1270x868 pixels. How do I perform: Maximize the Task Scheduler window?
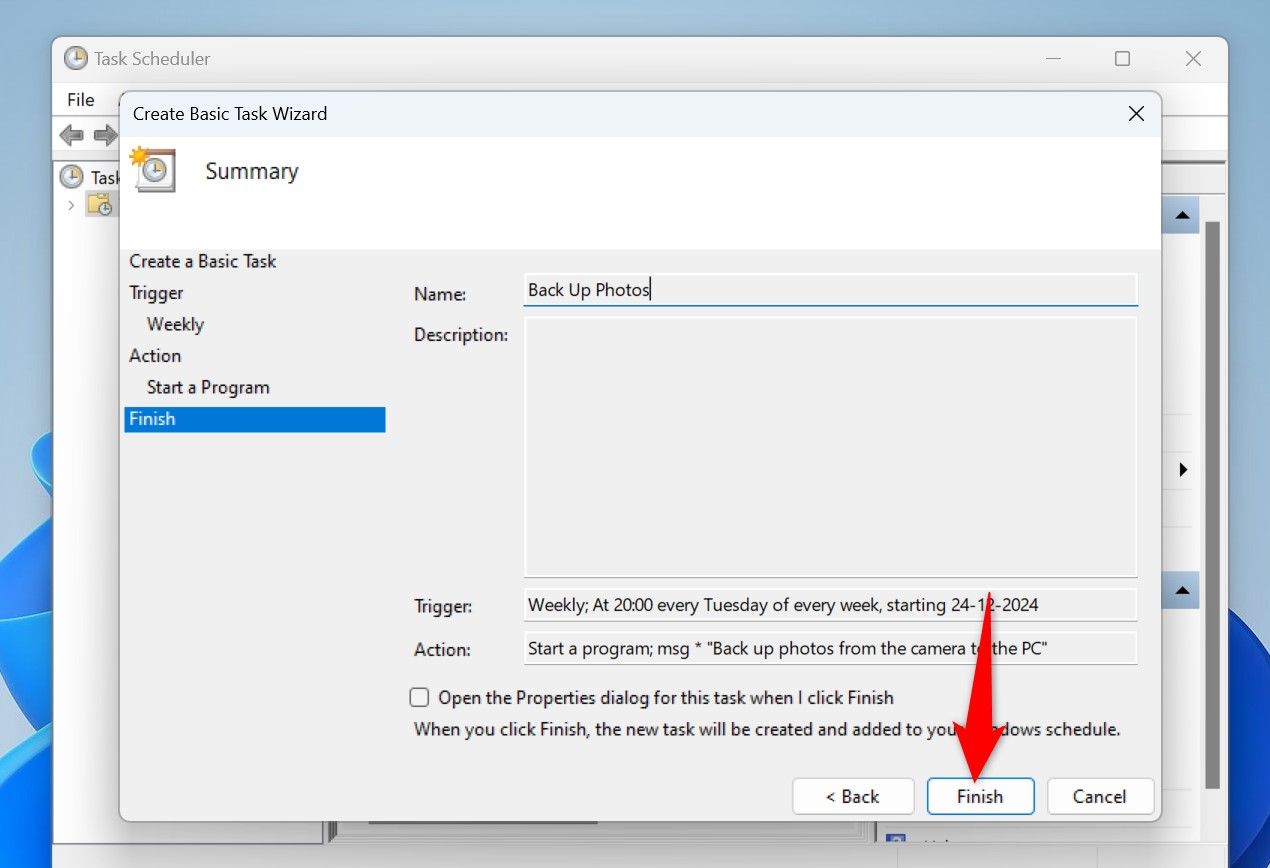[1122, 59]
